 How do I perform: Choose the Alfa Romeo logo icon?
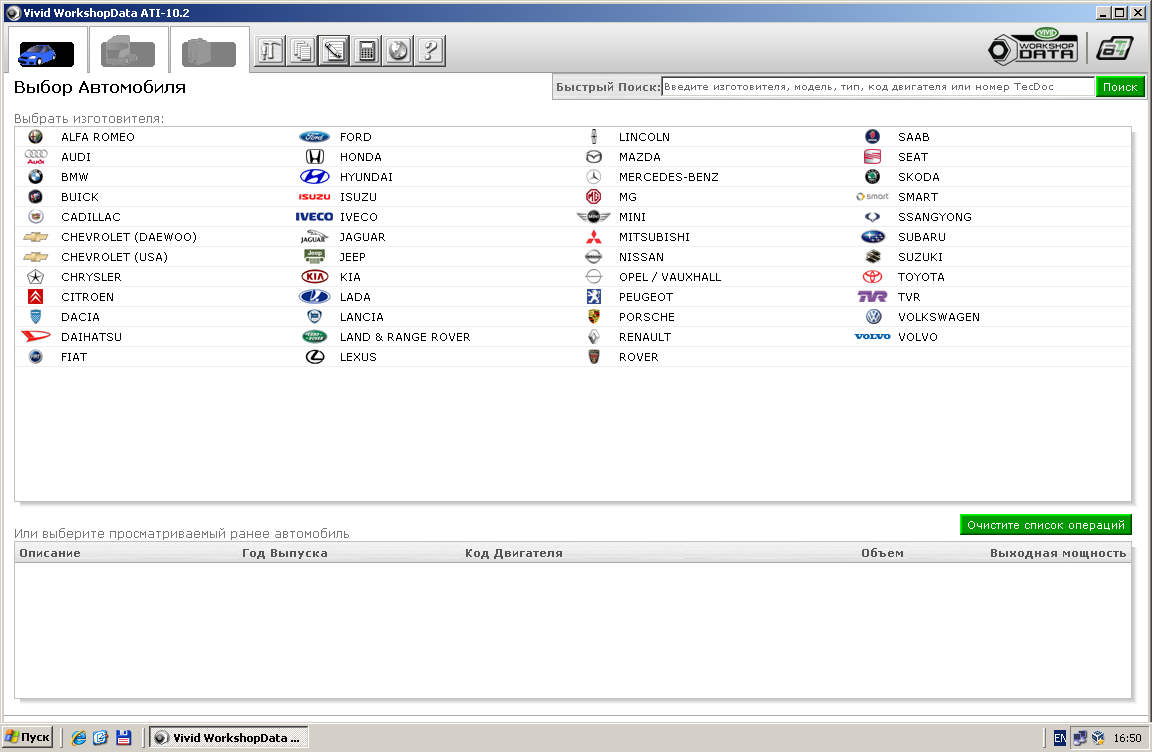pos(35,137)
